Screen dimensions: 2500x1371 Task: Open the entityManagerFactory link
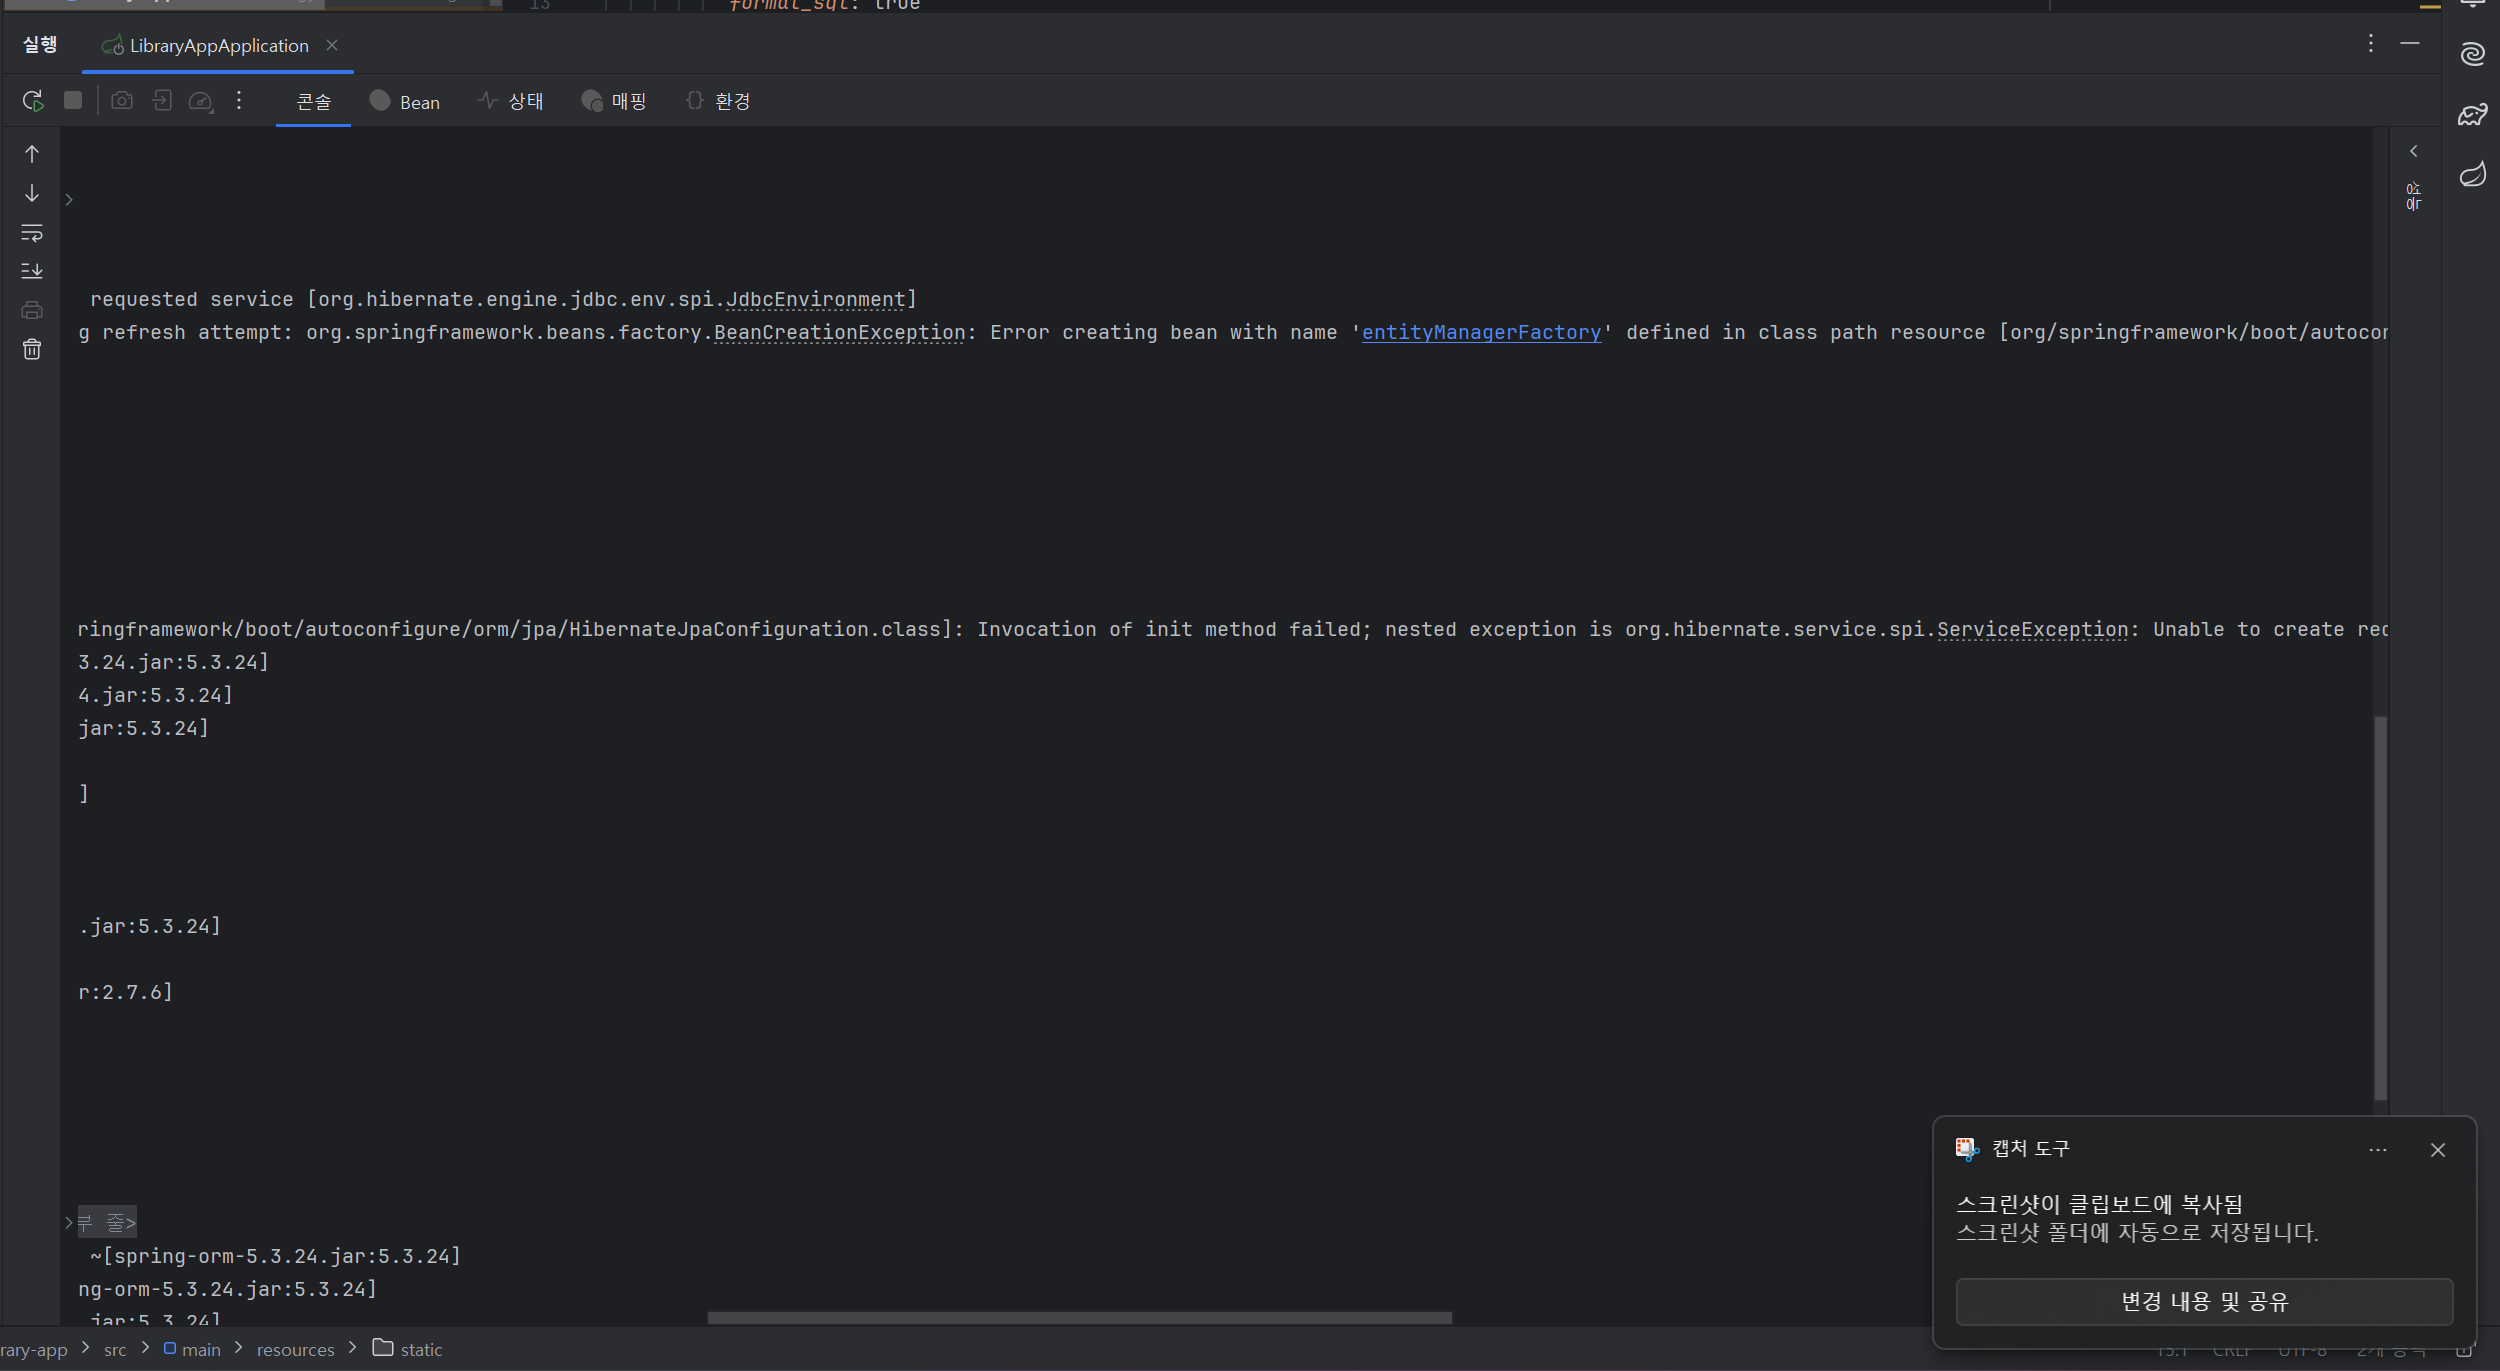click(1481, 332)
